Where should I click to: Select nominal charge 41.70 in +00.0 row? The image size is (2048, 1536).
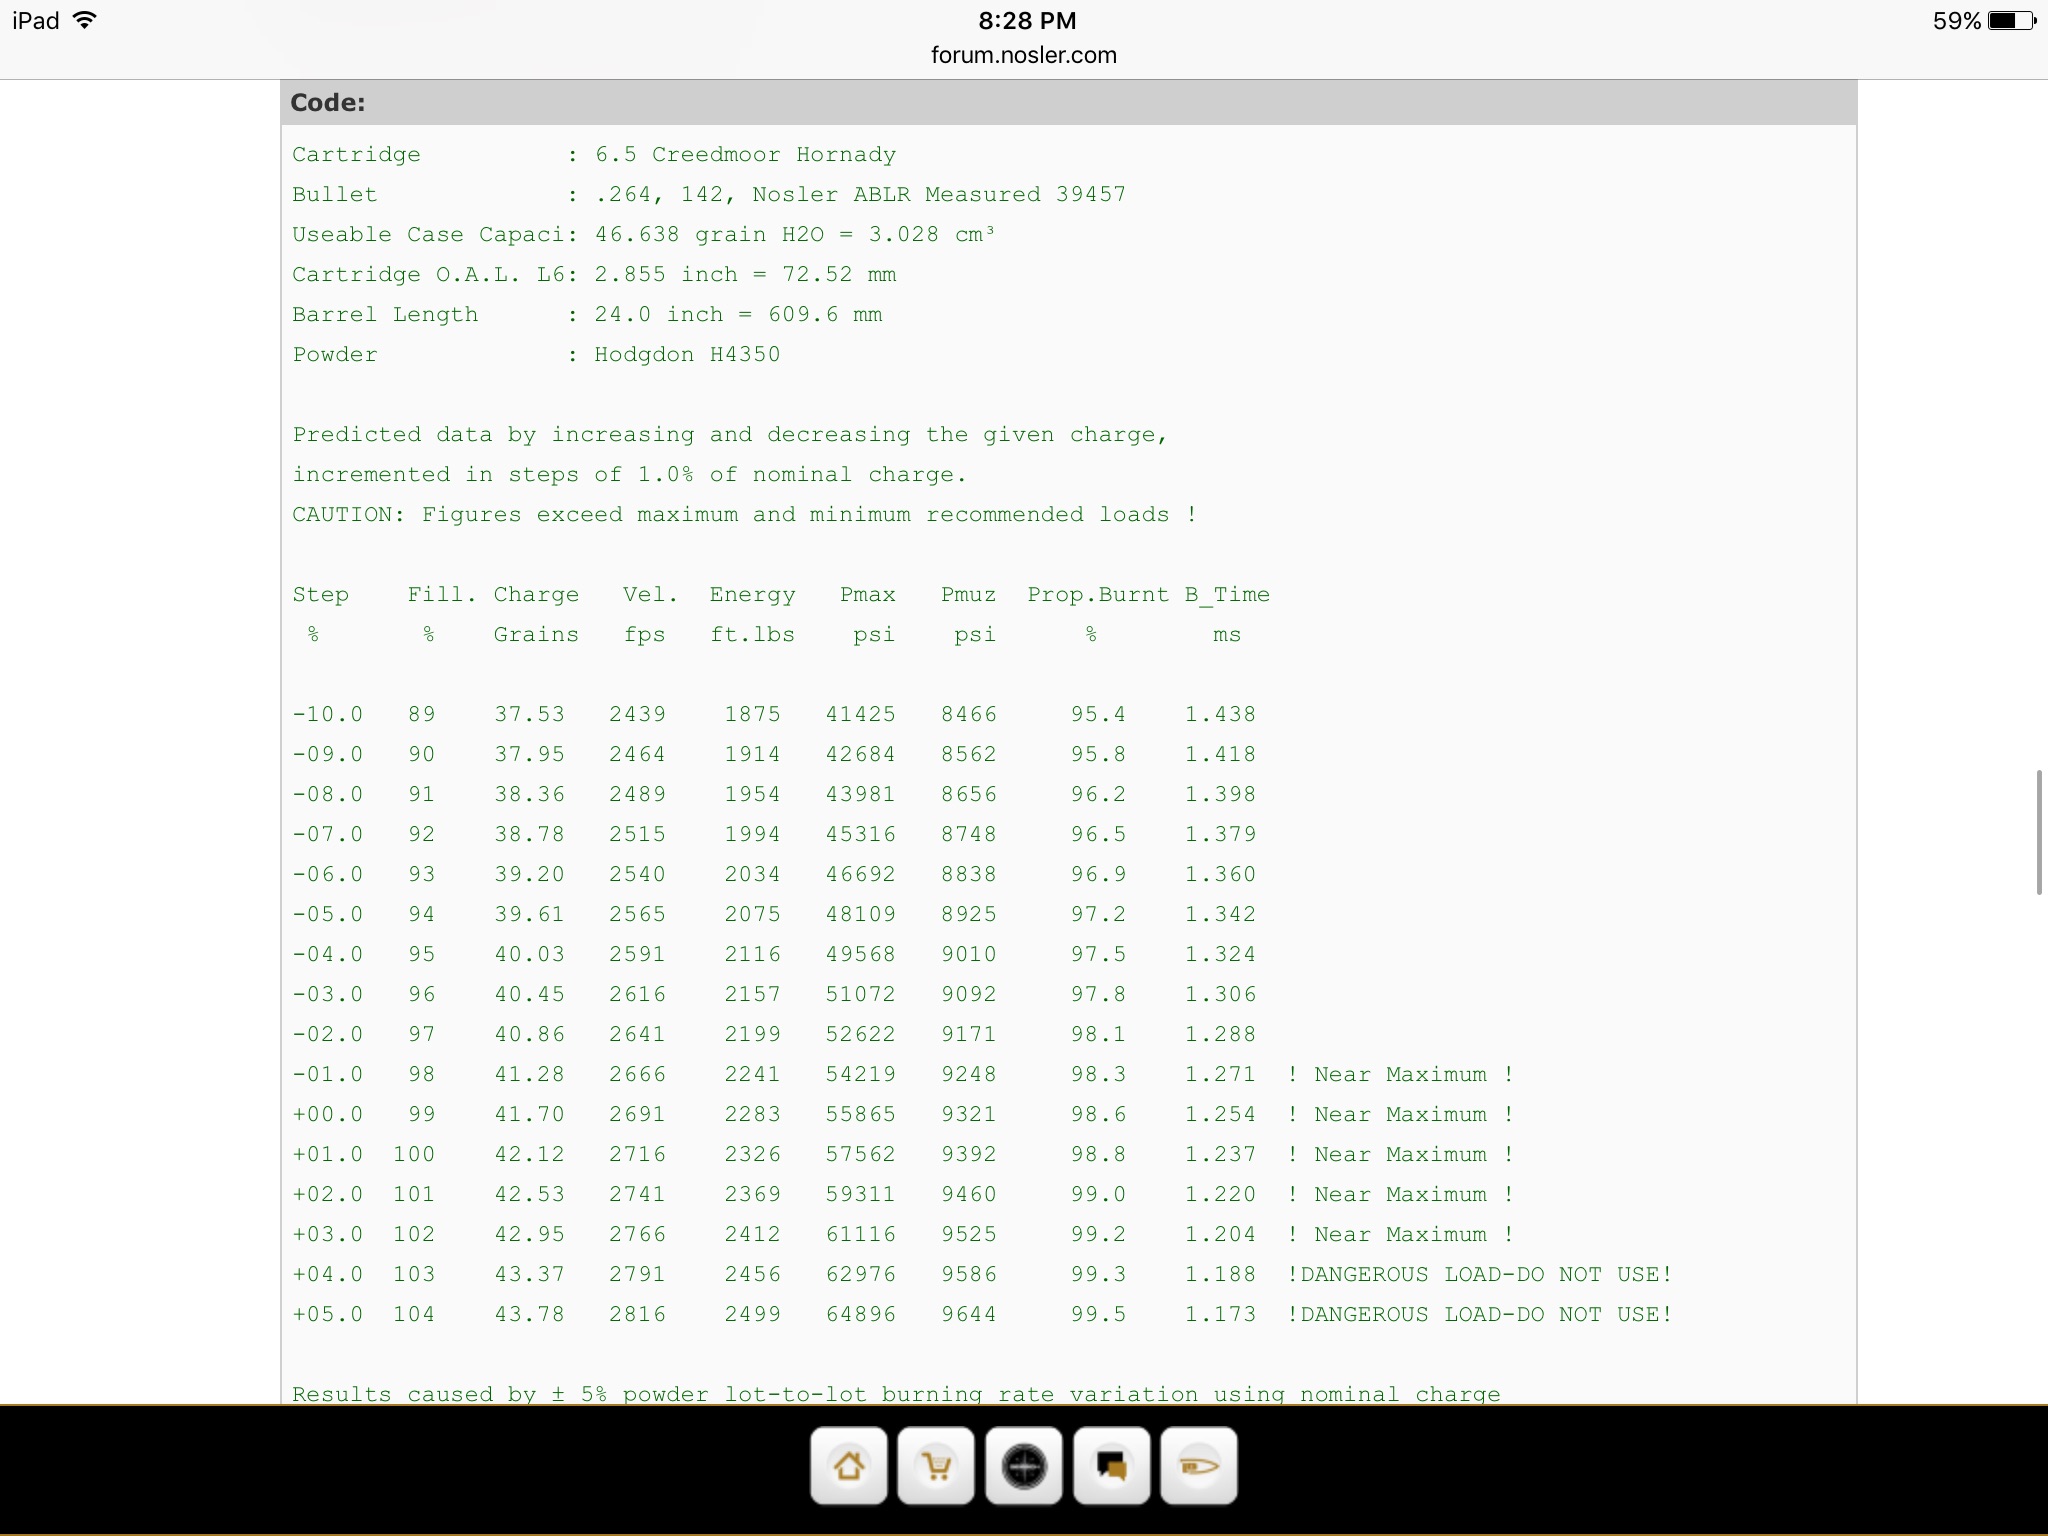click(529, 1115)
